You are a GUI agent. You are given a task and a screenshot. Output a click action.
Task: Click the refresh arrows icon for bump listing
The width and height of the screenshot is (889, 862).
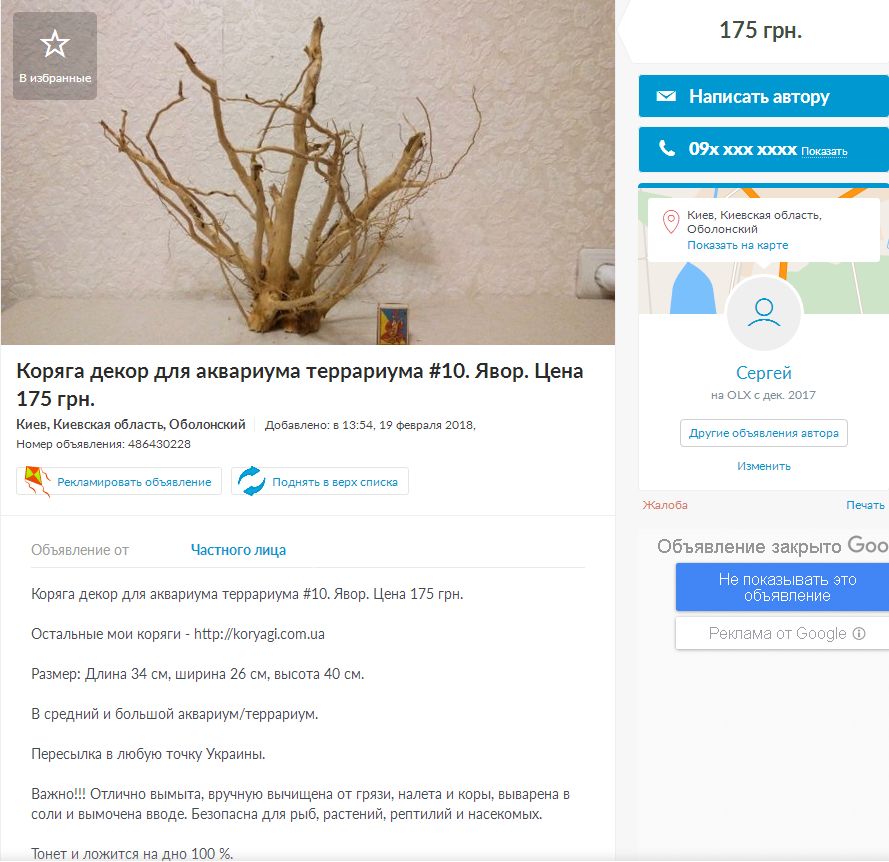click(x=251, y=481)
